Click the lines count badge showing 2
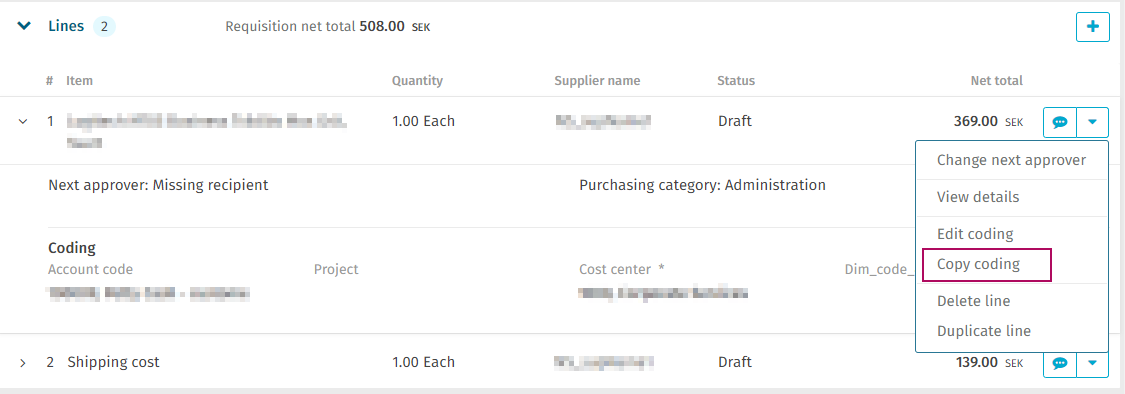The width and height of the screenshot is (1125, 394). (104, 27)
